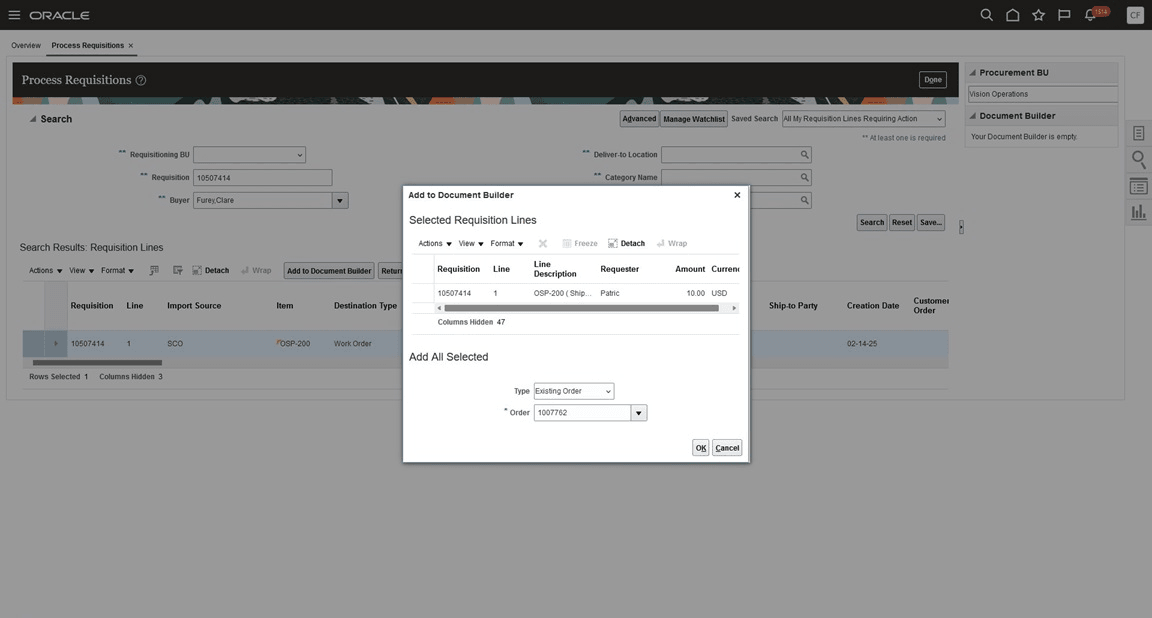The image size is (1152, 618).
Task: Click Cancel in the dialog
Action: pyautogui.click(x=727, y=448)
